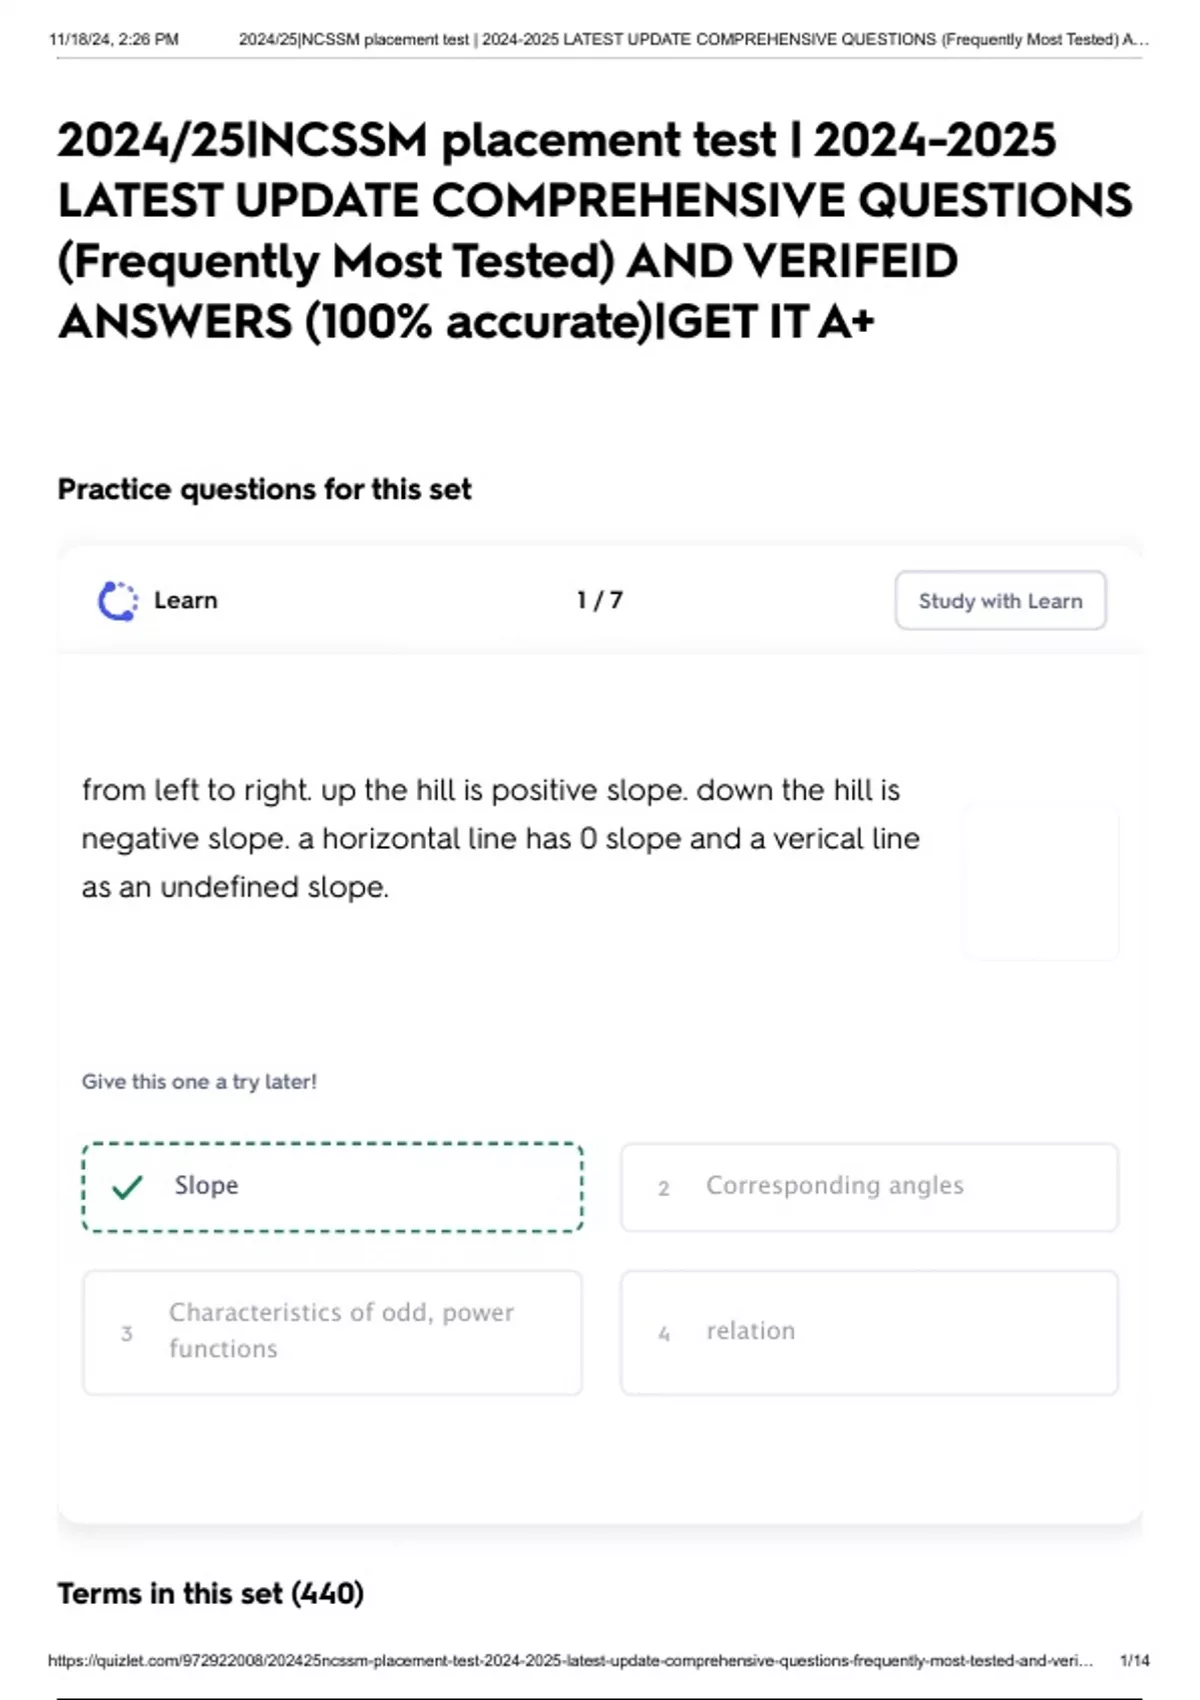Click the number 2 badge on Corresponding angles
Screen dimensions: 1200x1700
(663, 1188)
